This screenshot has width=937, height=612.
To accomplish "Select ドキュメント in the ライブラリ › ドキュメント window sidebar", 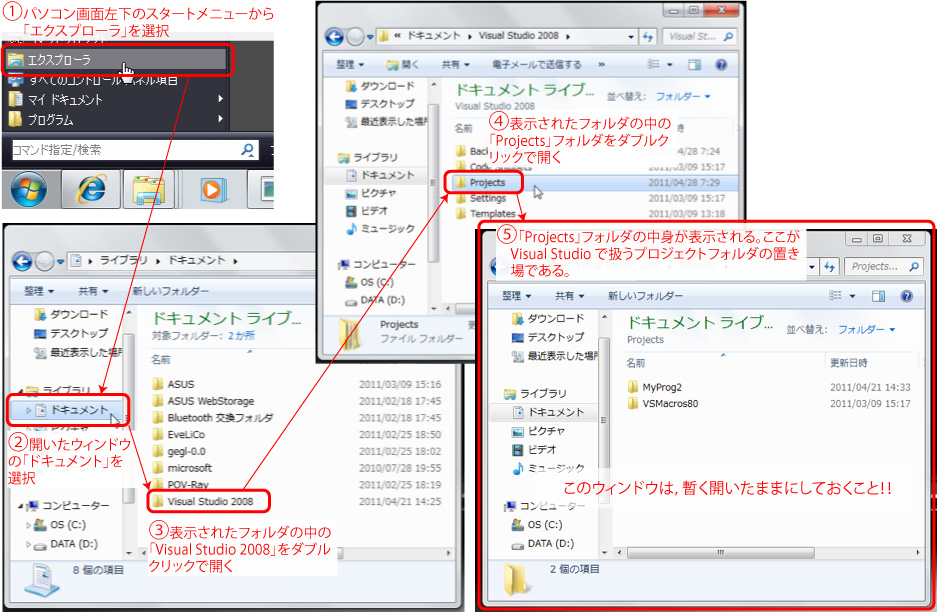I will click(x=68, y=410).
